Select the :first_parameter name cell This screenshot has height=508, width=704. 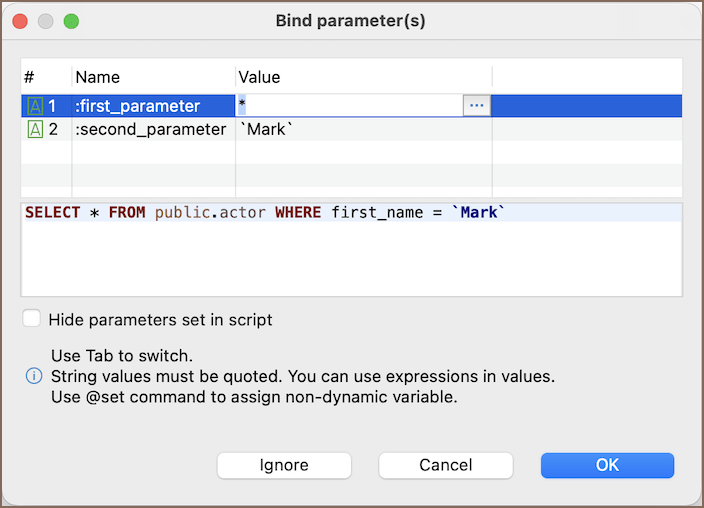point(138,106)
